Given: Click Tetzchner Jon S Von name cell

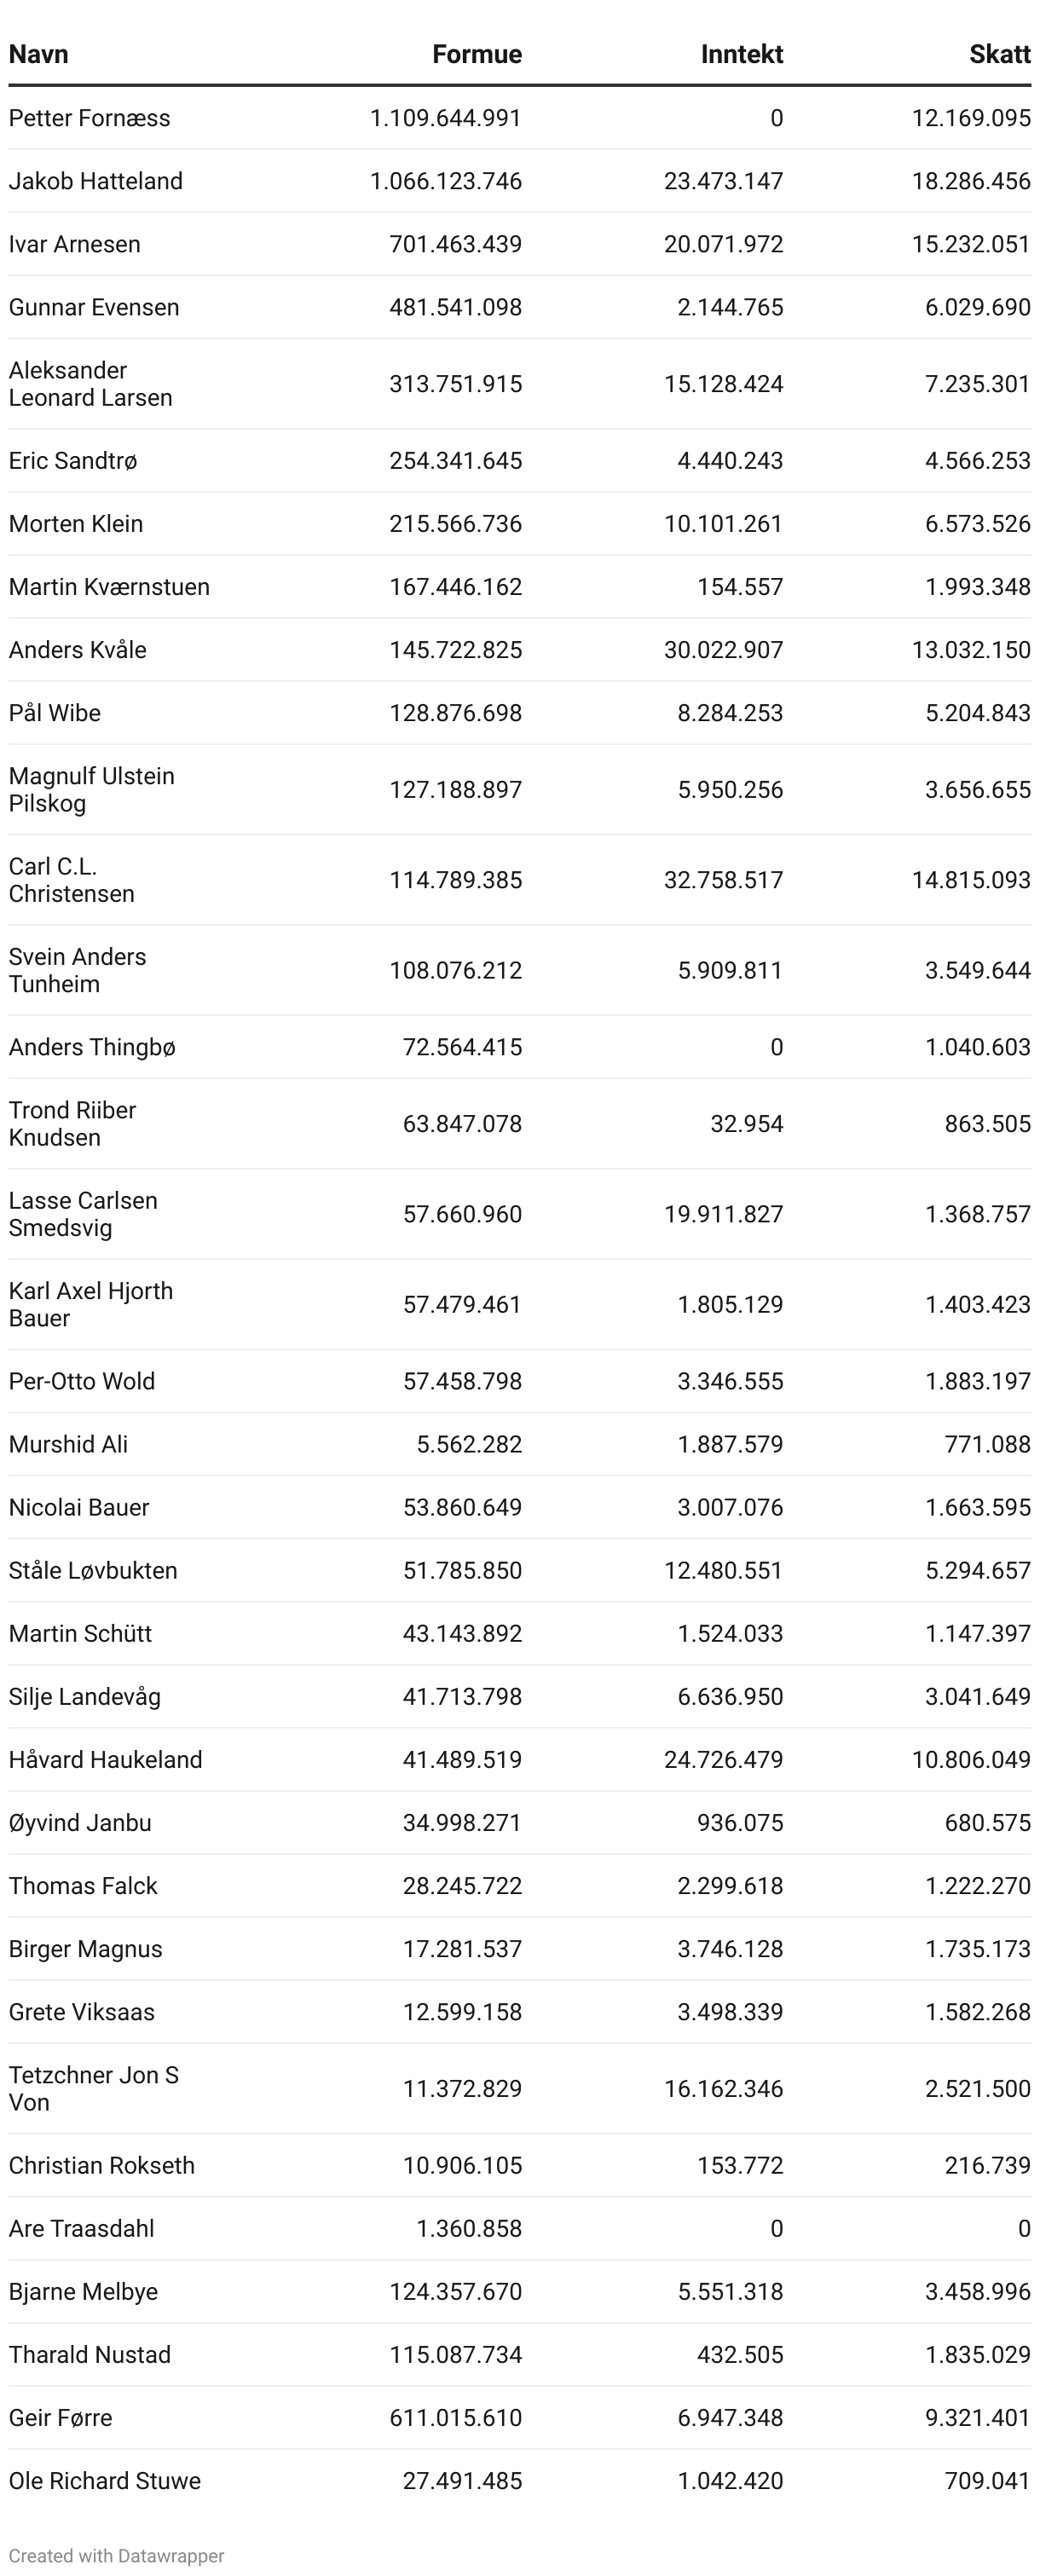Looking at the screenshot, I should [94, 2088].
